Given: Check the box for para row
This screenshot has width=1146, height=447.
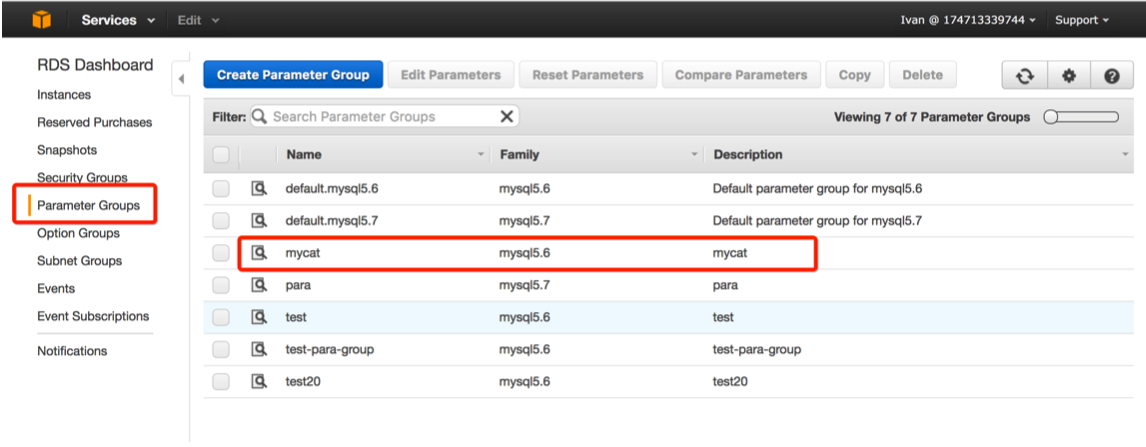Looking at the screenshot, I should pos(221,286).
